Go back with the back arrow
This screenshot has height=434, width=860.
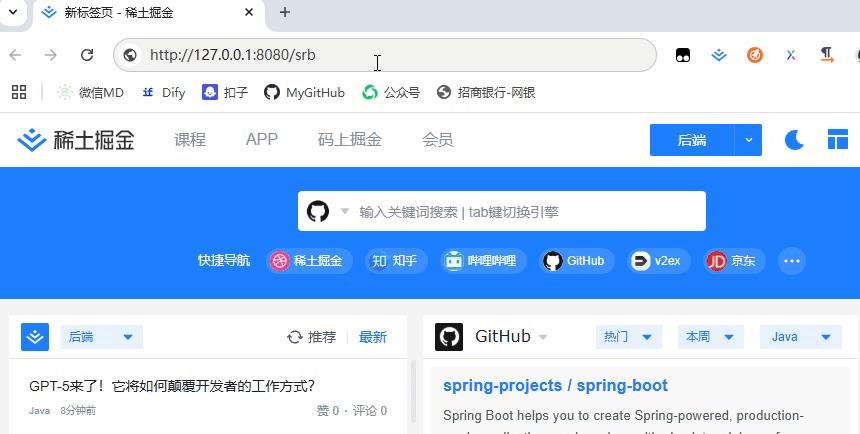click(x=15, y=55)
